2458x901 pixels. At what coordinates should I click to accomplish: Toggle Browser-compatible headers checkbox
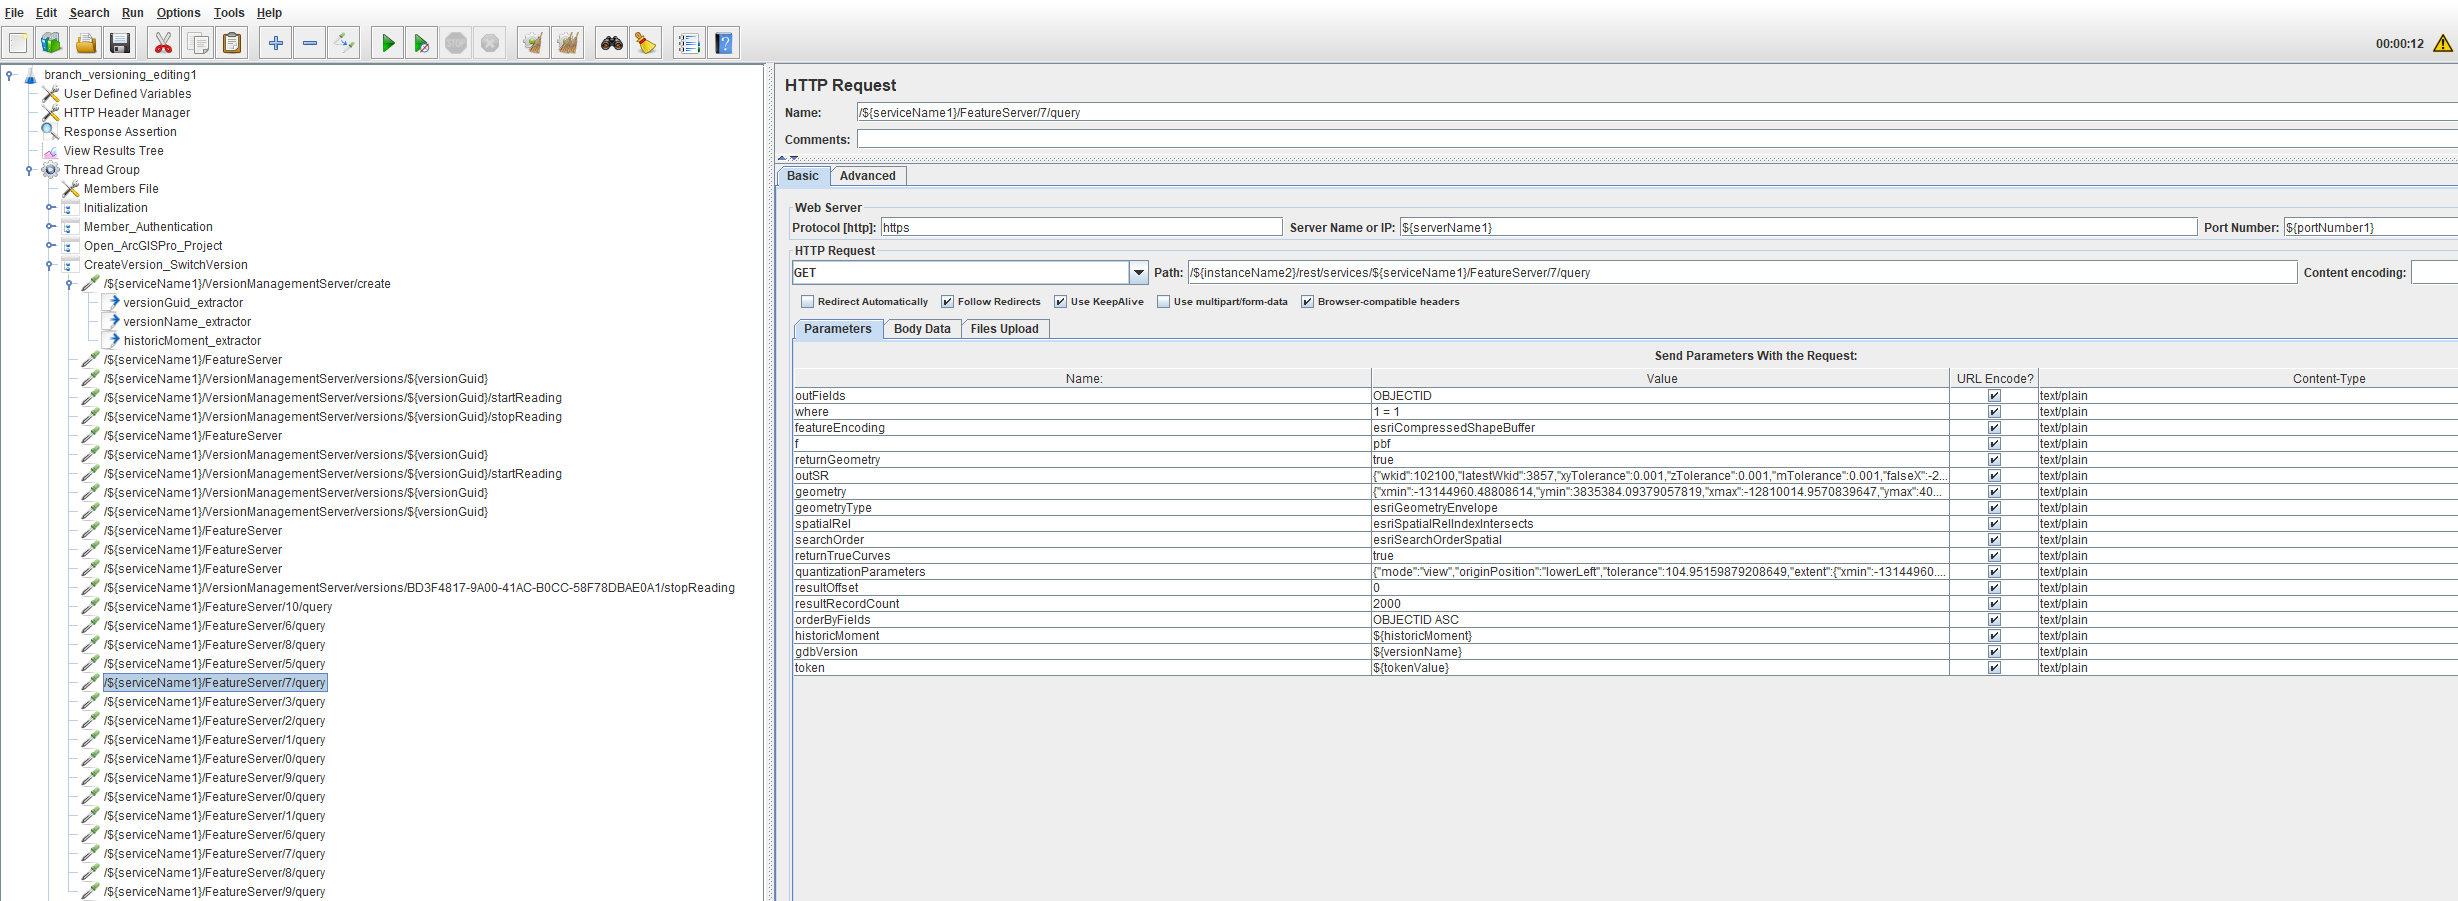(x=1307, y=302)
